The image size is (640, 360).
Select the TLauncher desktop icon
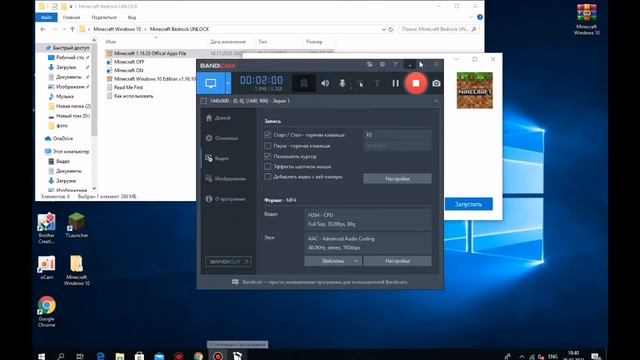(77, 225)
